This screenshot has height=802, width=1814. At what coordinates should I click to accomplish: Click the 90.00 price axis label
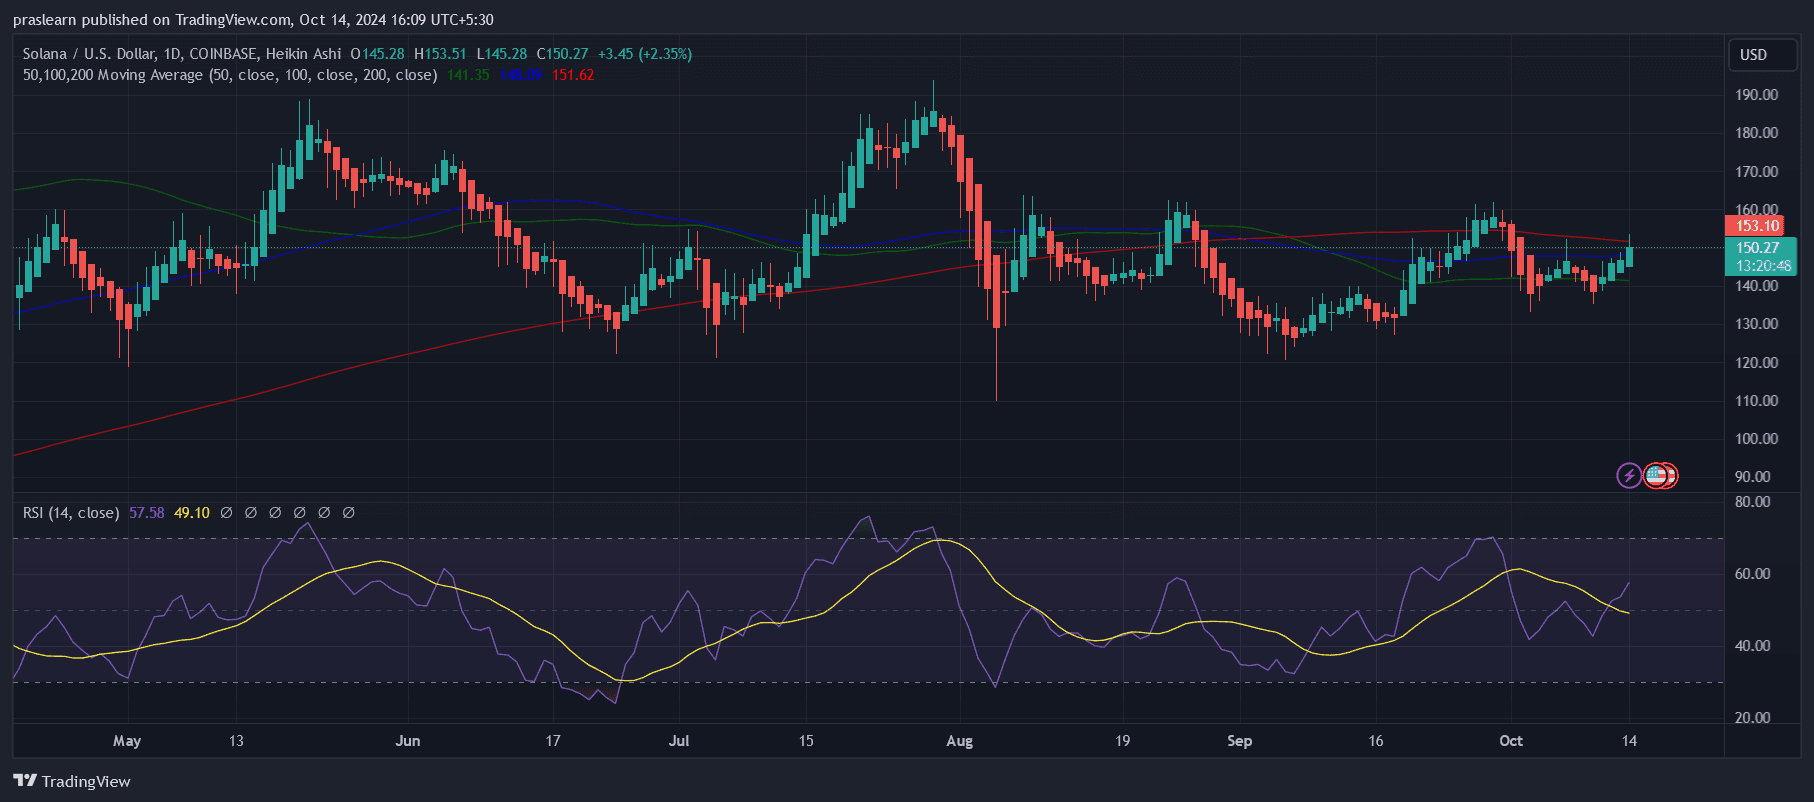coord(1753,477)
